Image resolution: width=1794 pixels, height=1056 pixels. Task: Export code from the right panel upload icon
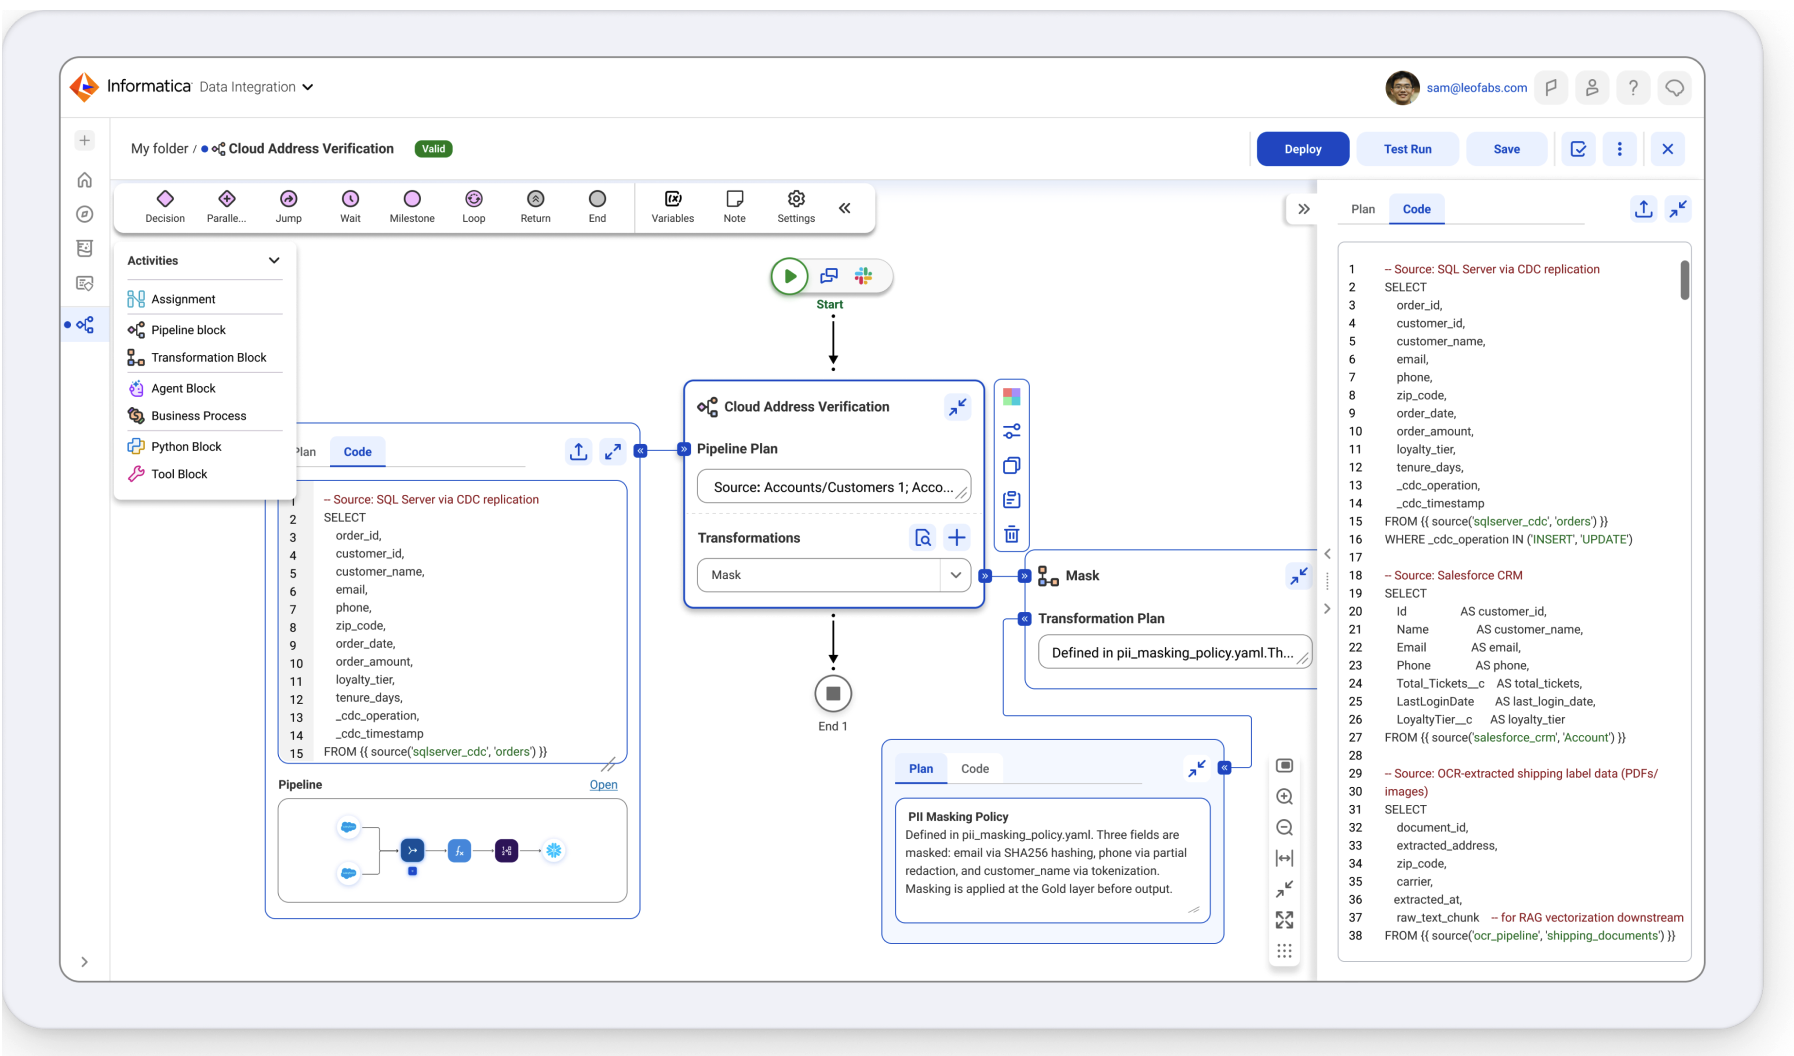tap(1644, 208)
